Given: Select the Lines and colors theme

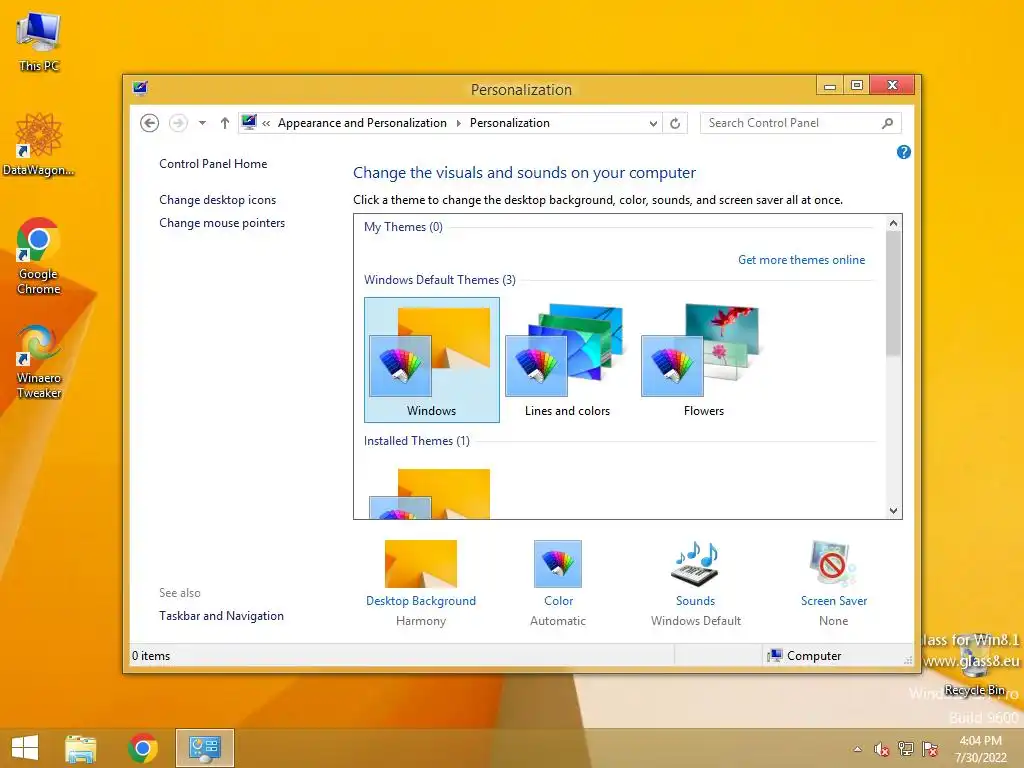Looking at the screenshot, I should (567, 360).
